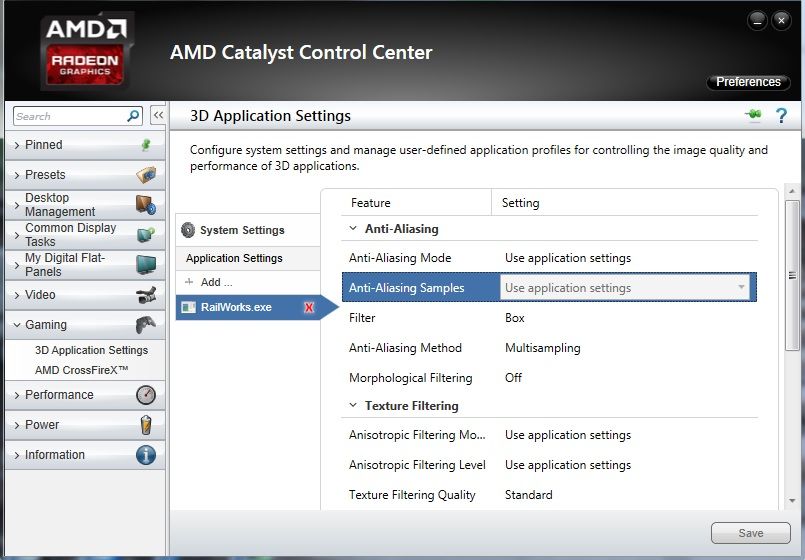Expand the Desktop Management section
Image resolution: width=805 pixels, height=560 pixels.
pos(17,205)
